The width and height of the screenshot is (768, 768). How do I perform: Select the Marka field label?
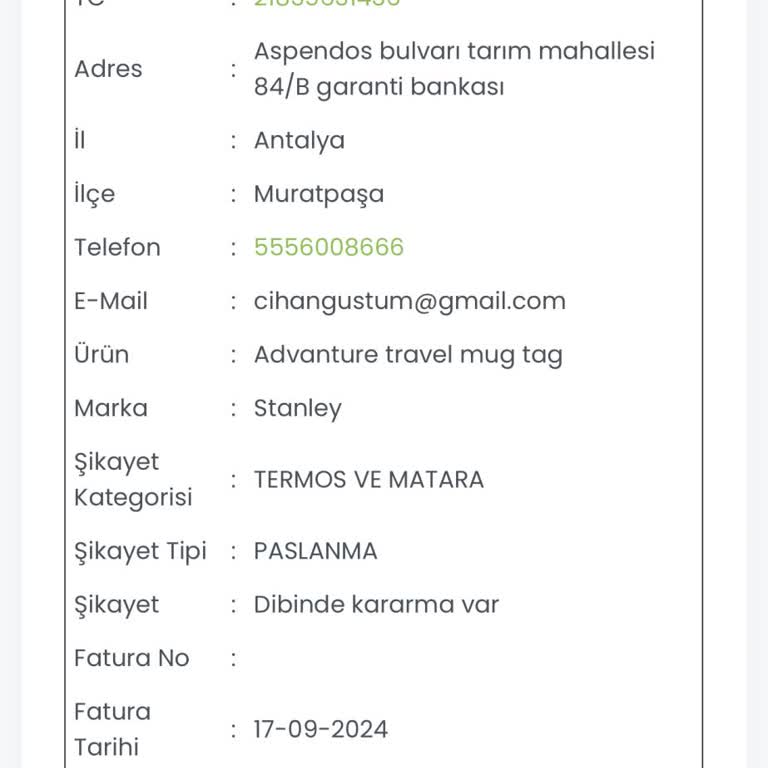(x=110, y=408)
